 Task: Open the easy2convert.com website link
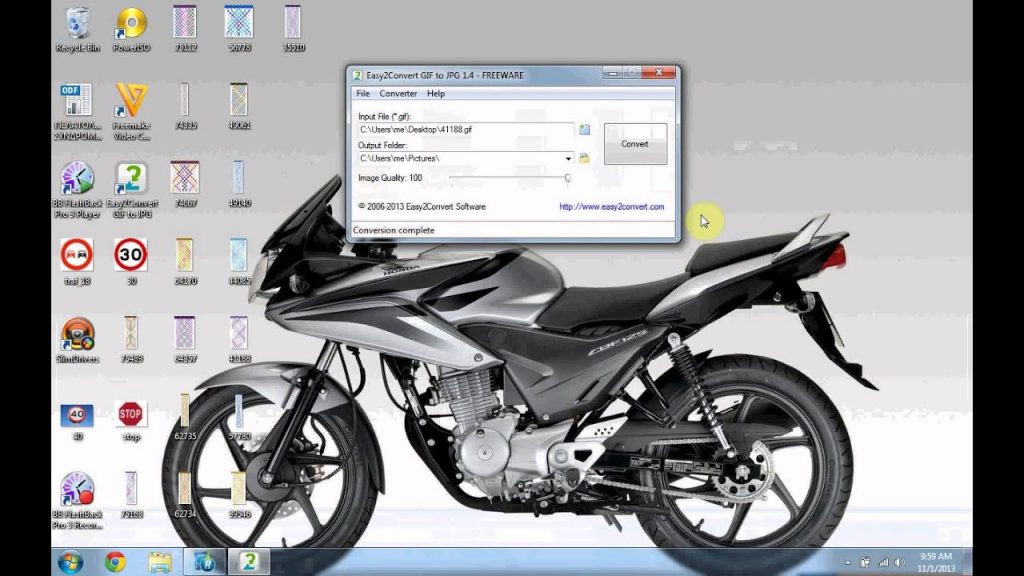pos(611,206)
